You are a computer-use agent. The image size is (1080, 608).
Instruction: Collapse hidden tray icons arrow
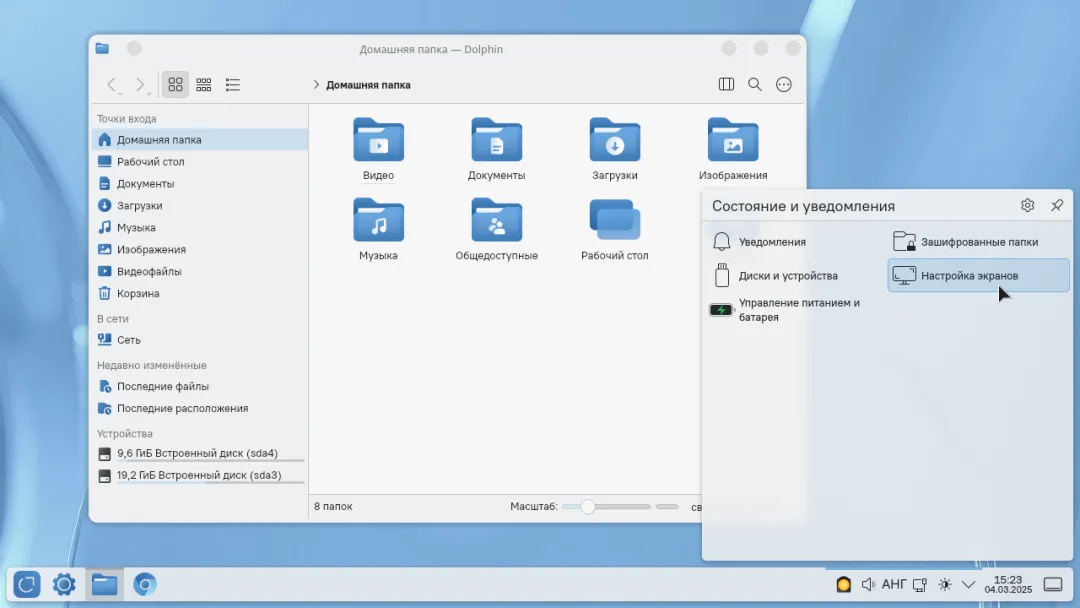point(968,585)
